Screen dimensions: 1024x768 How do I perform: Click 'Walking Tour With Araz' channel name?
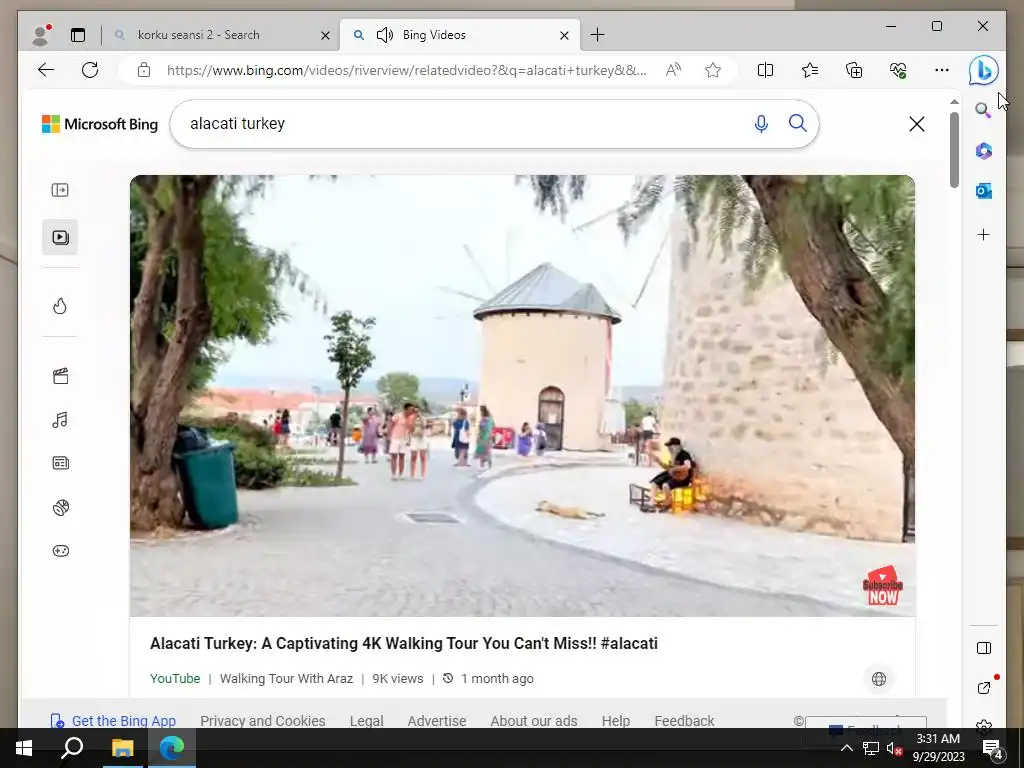pyautogui.click(x=286, y=679)
